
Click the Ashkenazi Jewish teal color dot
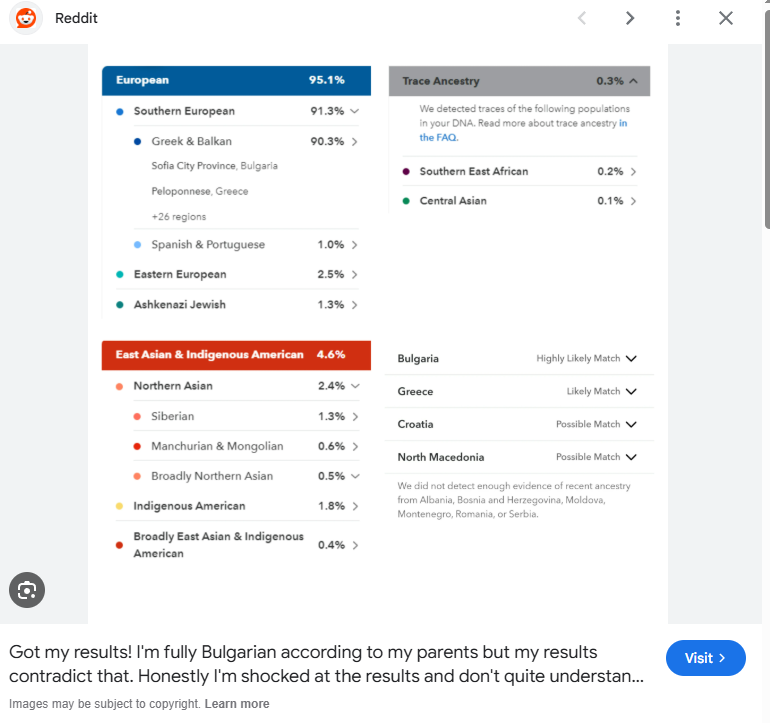[120, 305]
